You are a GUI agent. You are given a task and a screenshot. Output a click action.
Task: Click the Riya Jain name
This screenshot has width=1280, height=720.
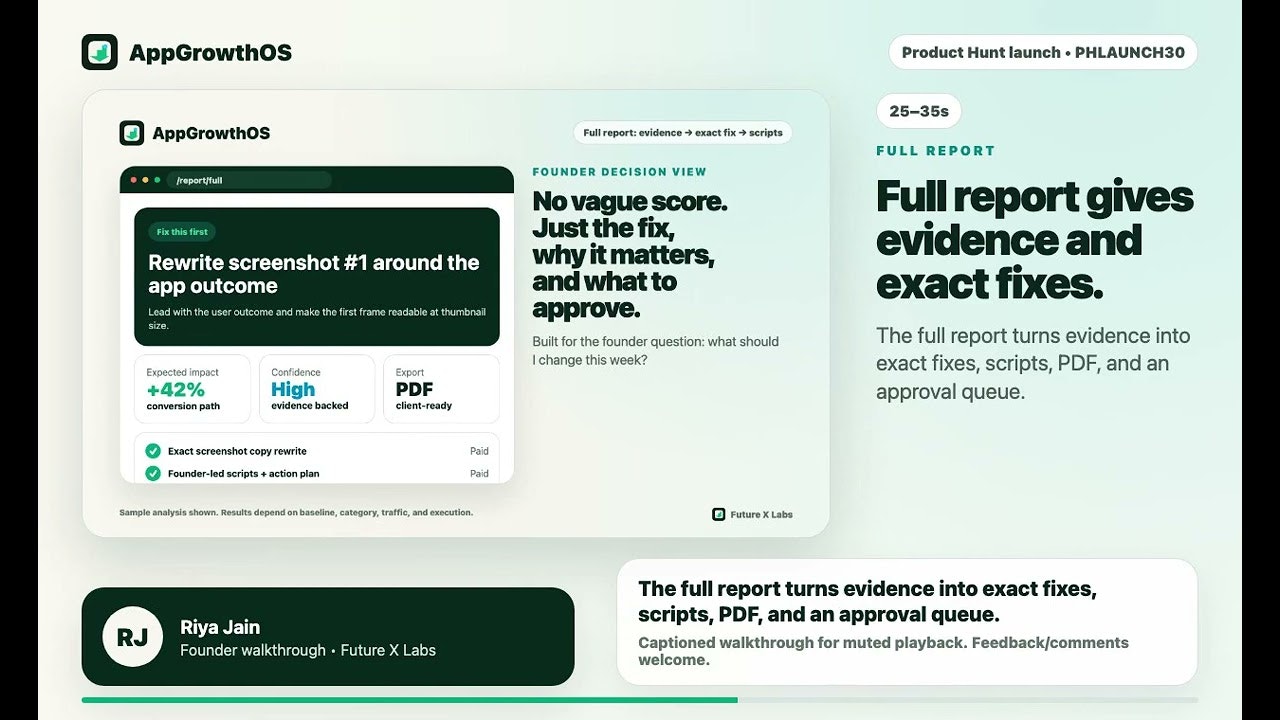point(220,627)
